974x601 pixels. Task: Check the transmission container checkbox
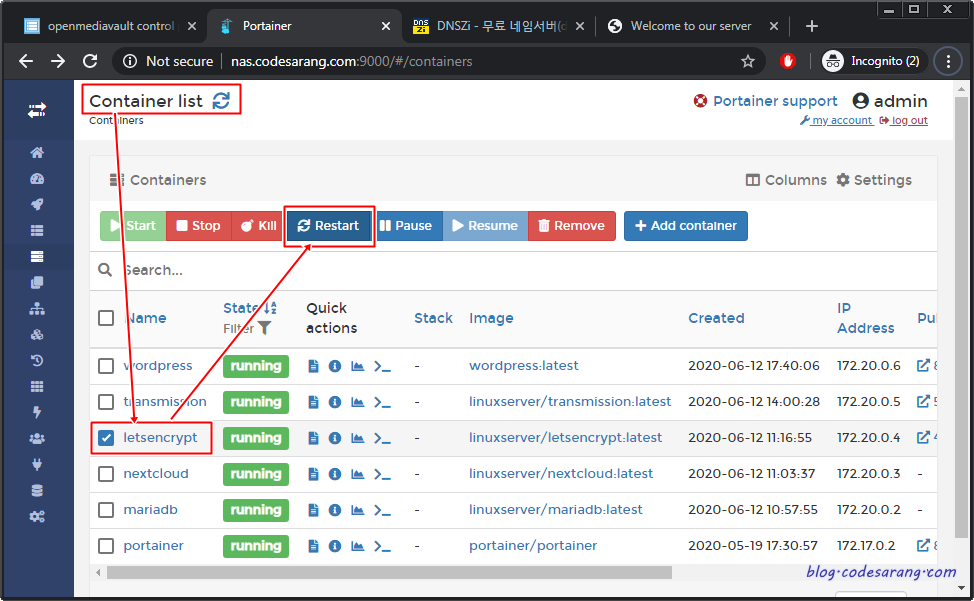[106, 402]
